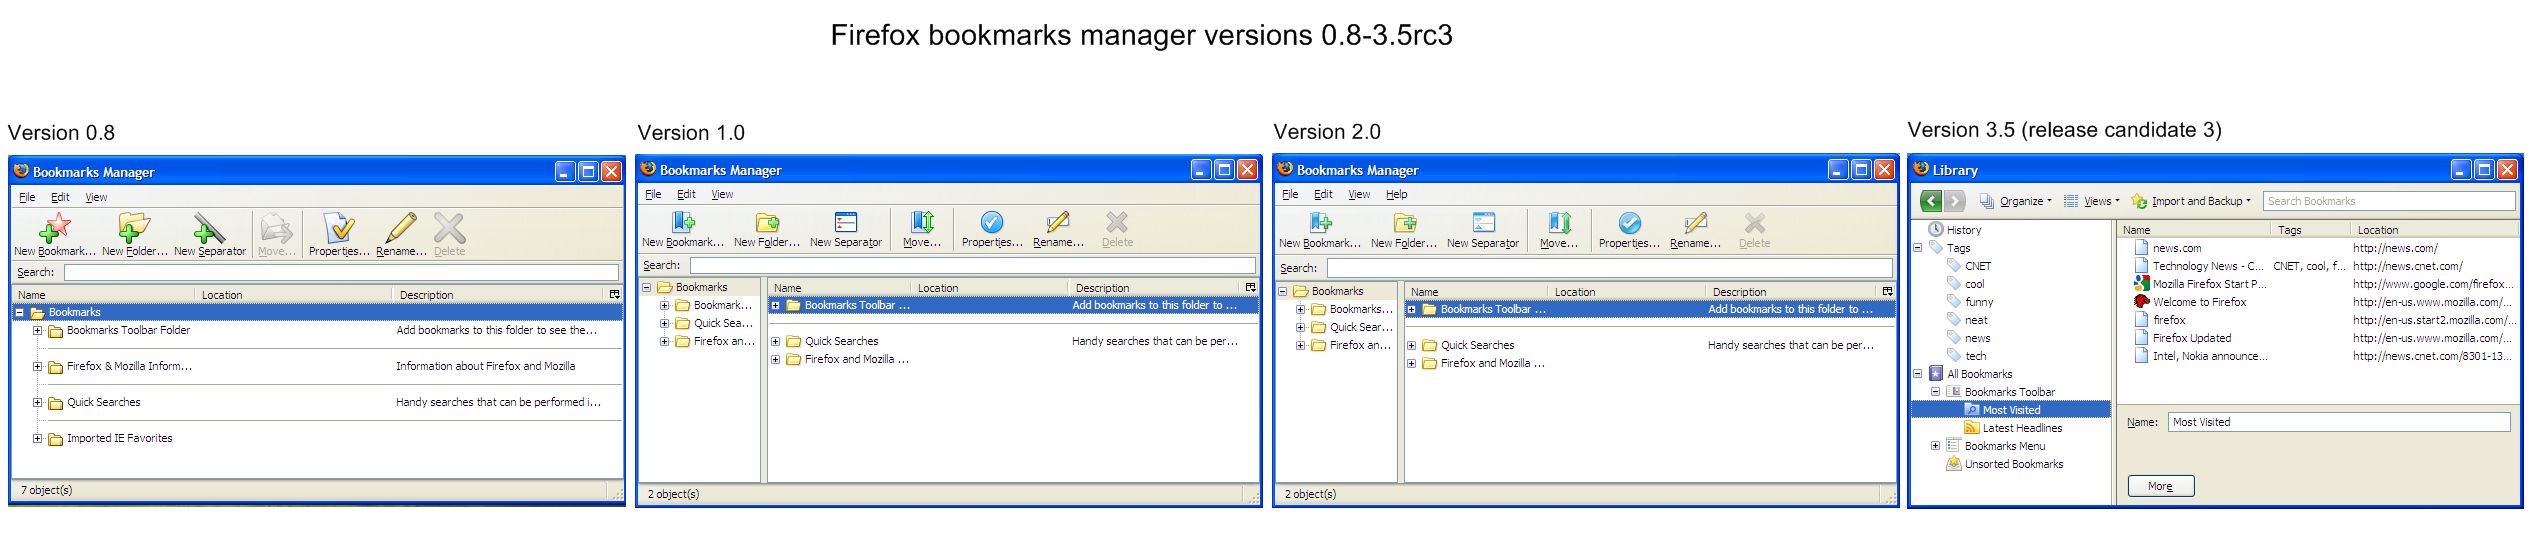Select funny tag in Library tree

click(1978, 302)
